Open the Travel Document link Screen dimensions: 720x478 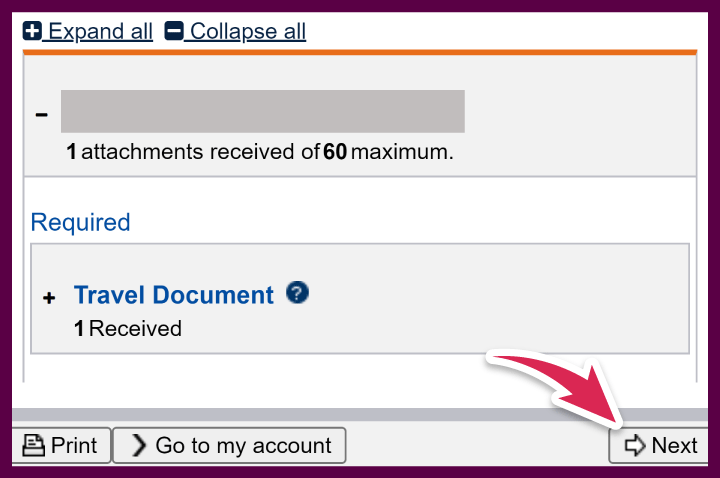tap(173, 296)
